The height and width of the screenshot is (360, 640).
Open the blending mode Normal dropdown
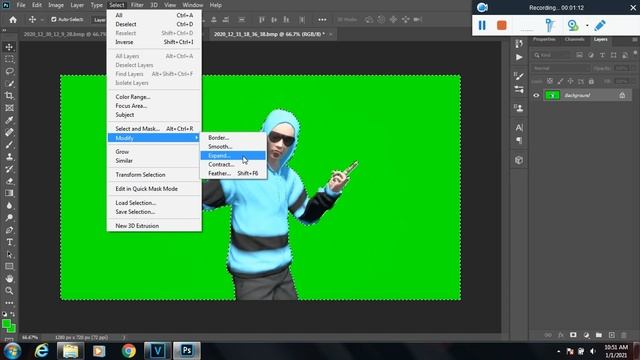560,68
